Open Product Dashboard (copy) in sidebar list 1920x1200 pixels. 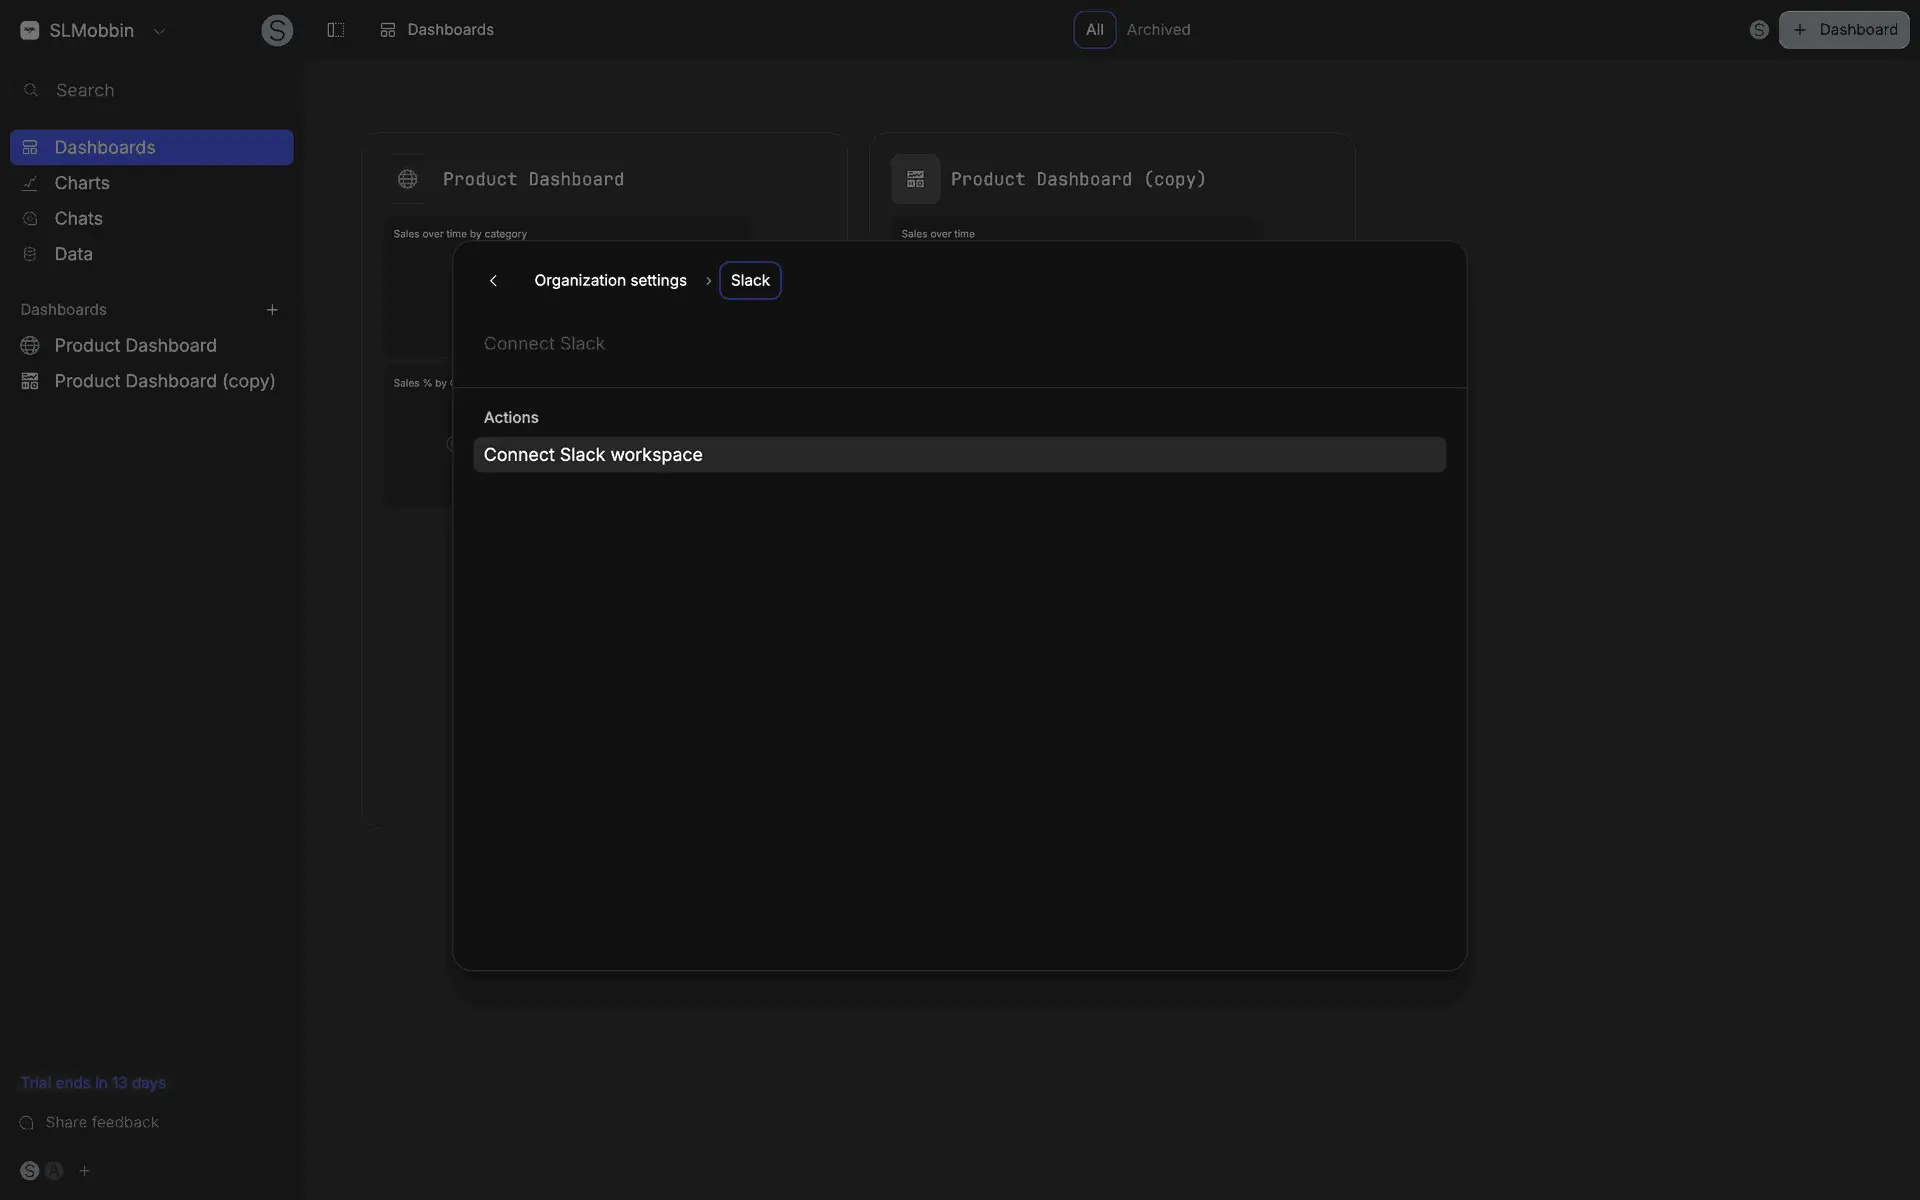164,381
